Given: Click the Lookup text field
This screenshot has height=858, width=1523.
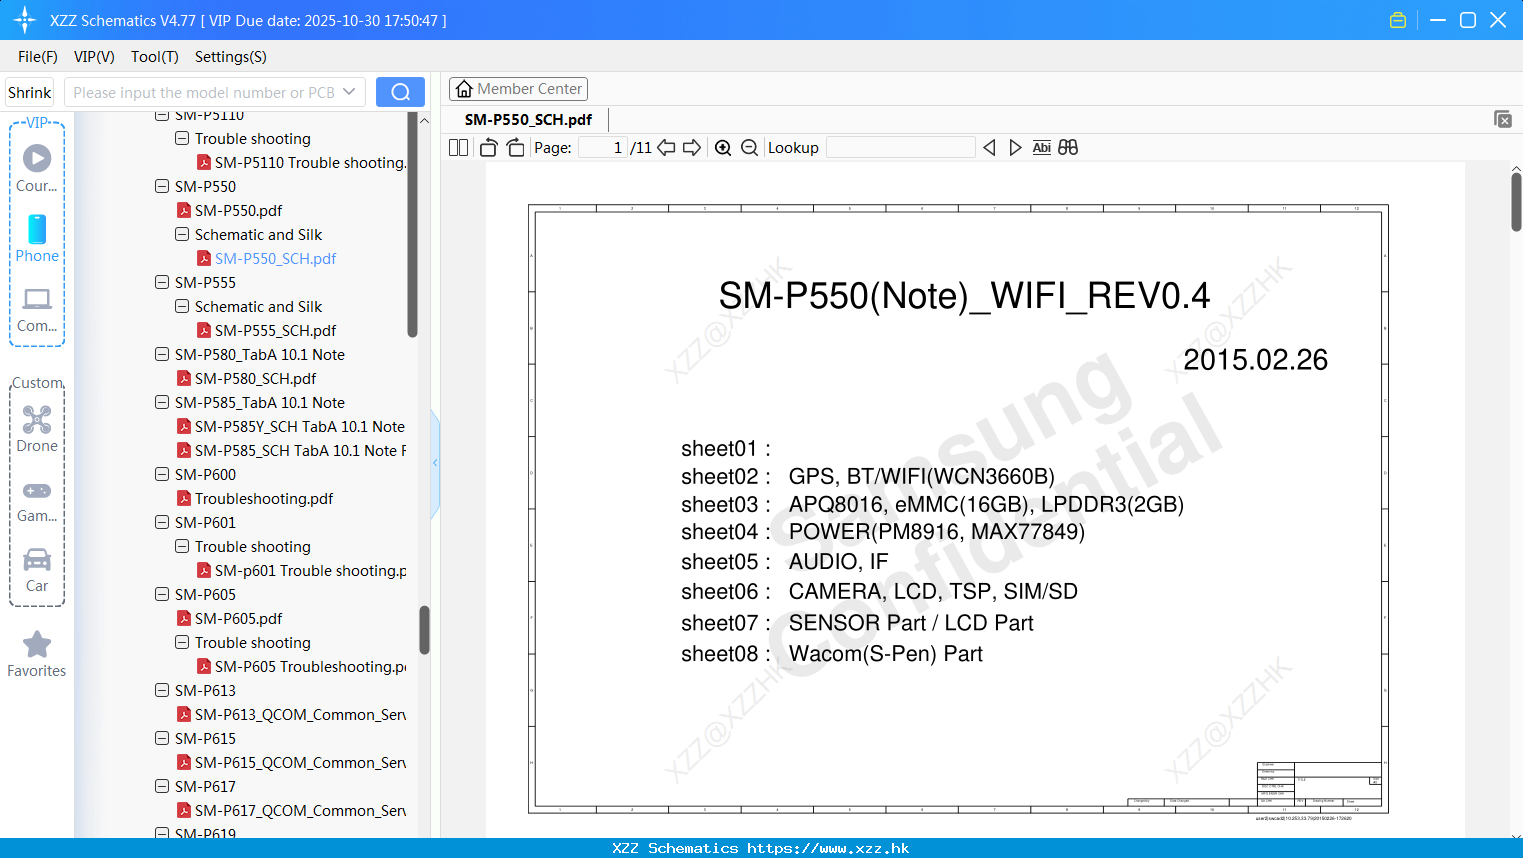Looking at the screenshot, I should pyautogui.click(x=900, y=147).
